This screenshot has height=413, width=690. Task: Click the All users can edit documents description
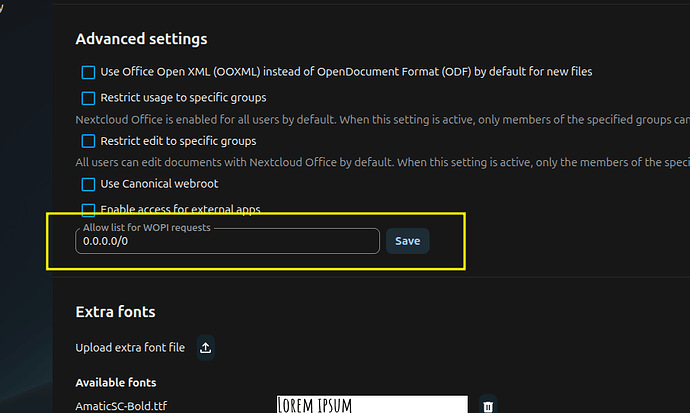coord(382,162)
